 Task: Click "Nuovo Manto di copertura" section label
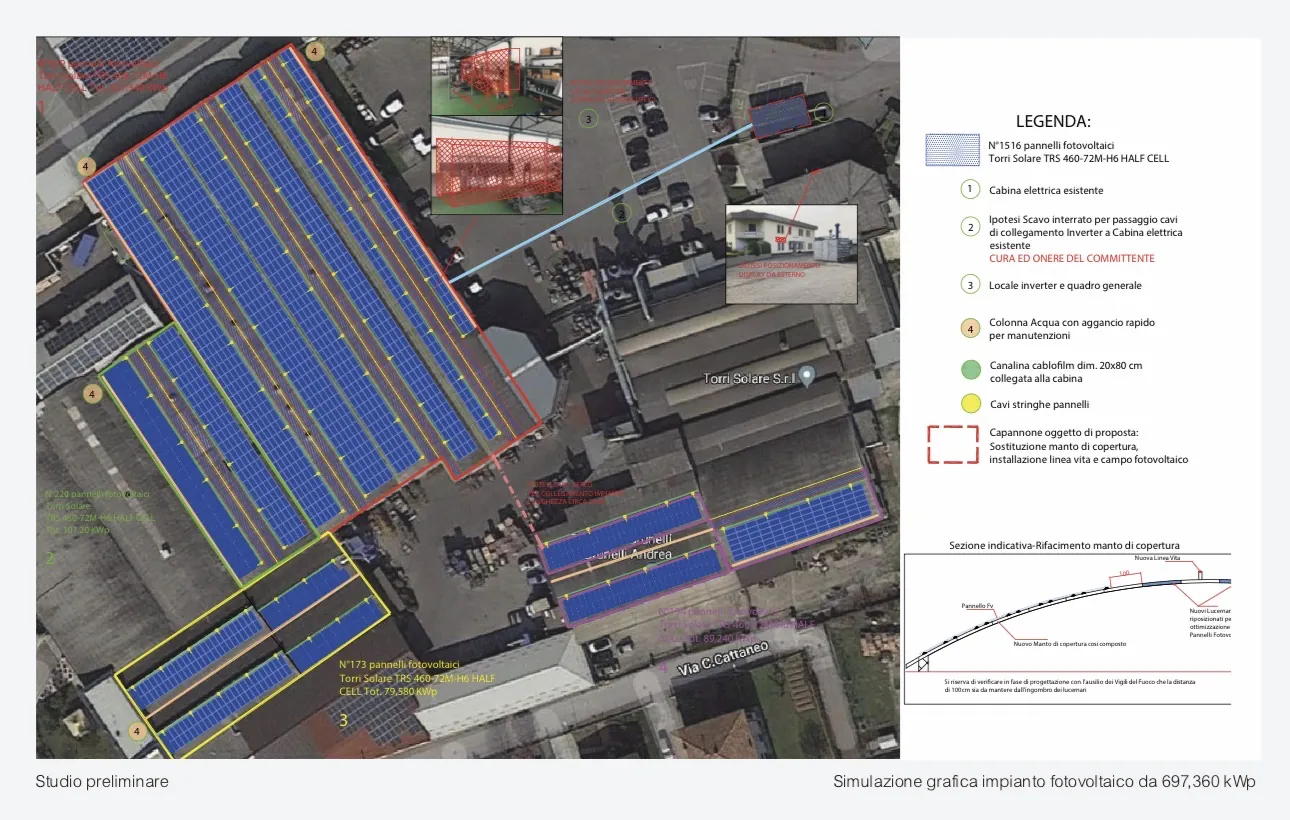1069,643
